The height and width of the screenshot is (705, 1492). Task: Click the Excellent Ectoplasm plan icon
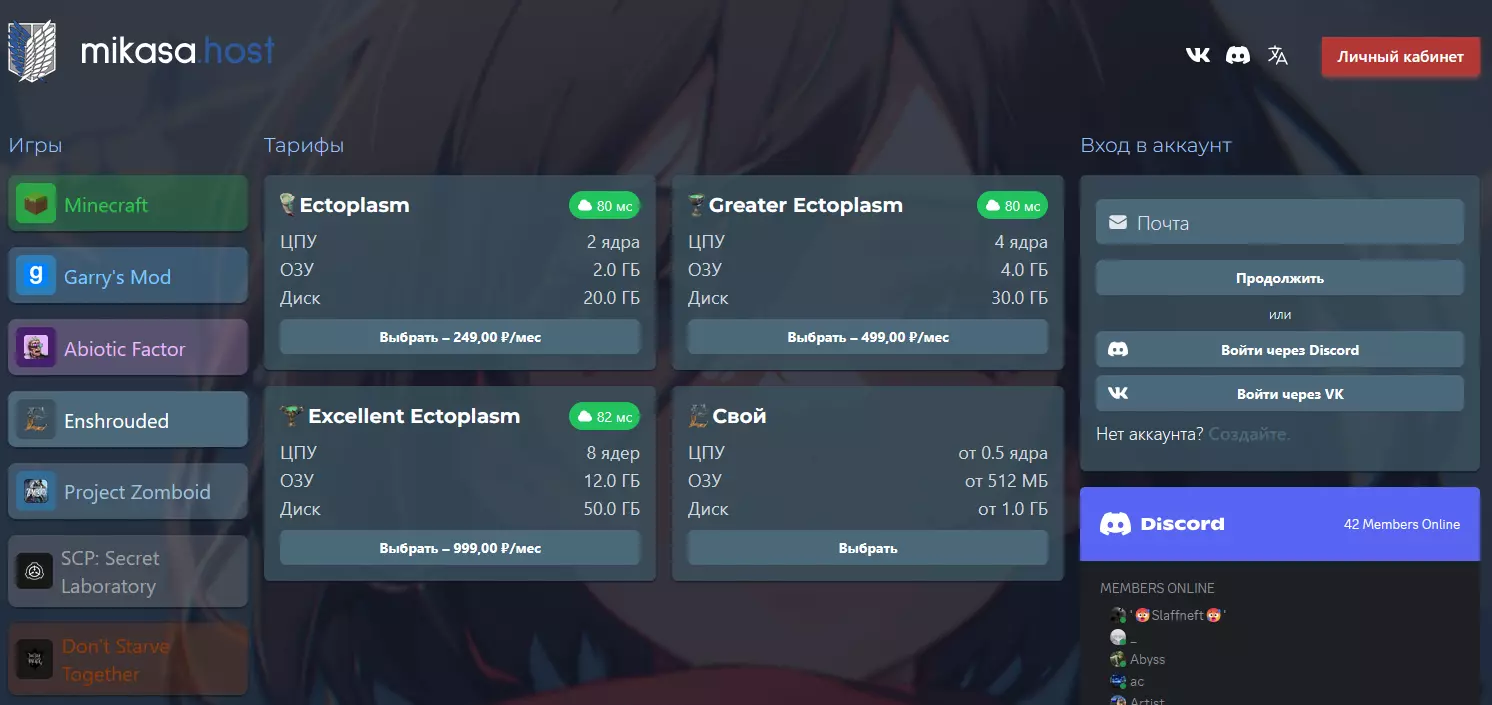(292, 416)
